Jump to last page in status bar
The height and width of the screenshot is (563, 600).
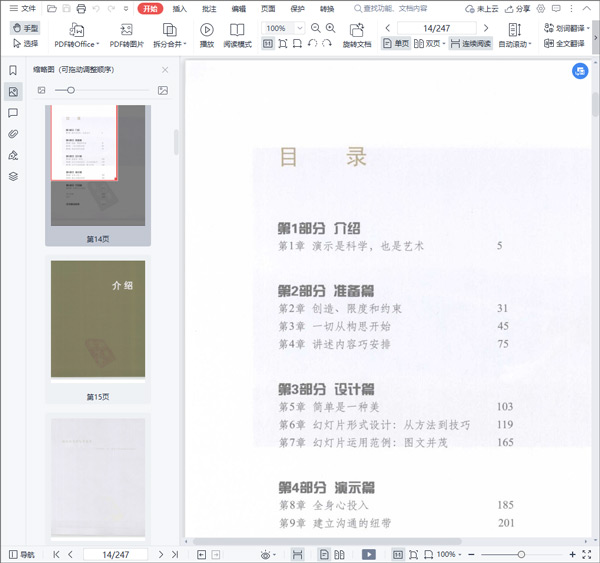pyautogui.click(x=175, y=554)
